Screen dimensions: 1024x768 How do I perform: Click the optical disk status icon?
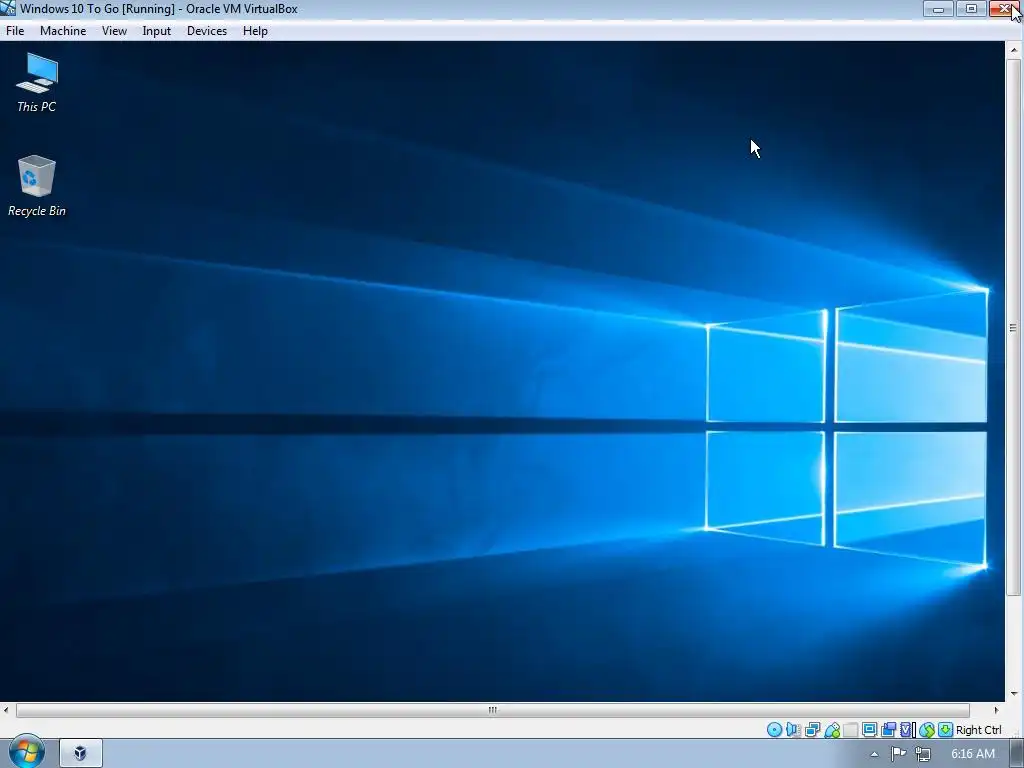(775, 729)
